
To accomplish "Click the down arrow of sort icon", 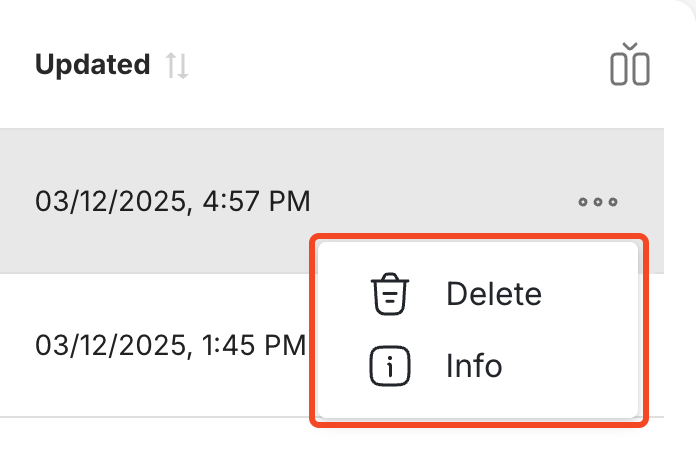I will click(x=183, y=66).
